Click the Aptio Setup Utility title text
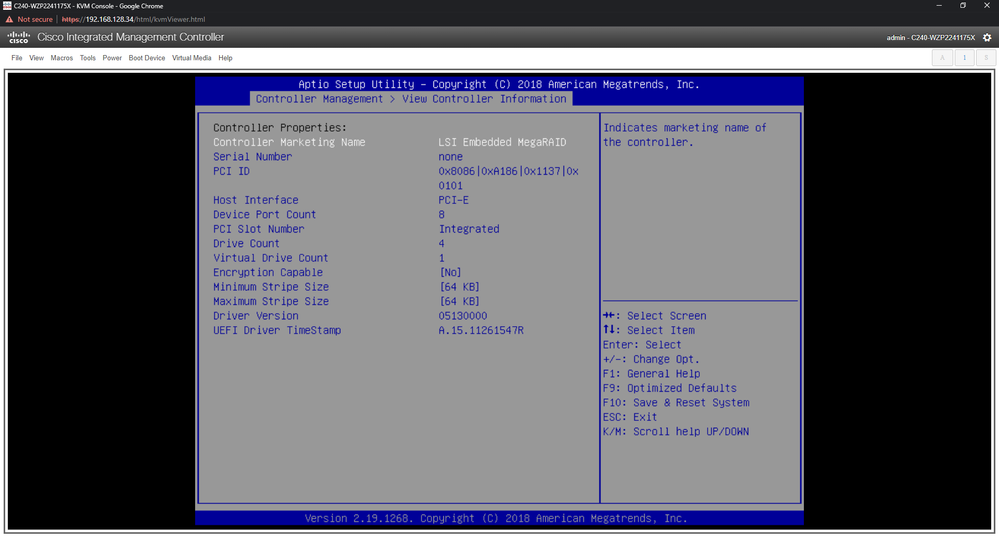The image size is (999, 541). coord(499,84)
